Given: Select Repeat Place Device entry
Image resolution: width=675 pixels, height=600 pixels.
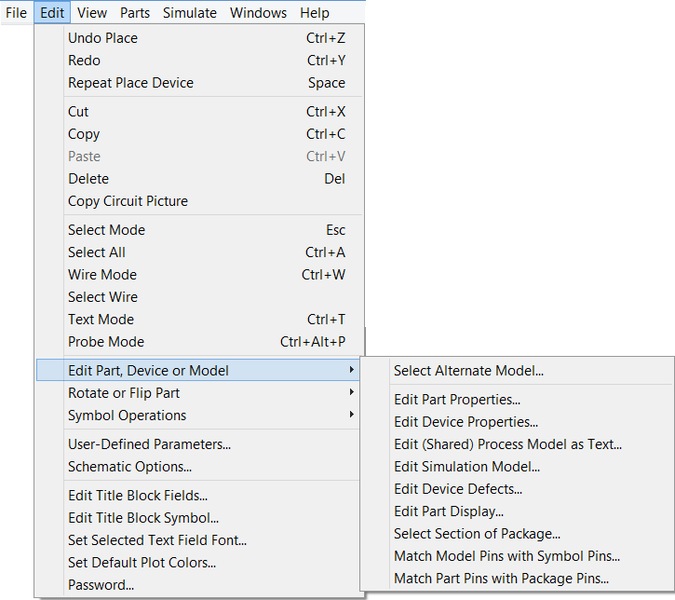Looking at the screenshot, I should coord(131,83).
